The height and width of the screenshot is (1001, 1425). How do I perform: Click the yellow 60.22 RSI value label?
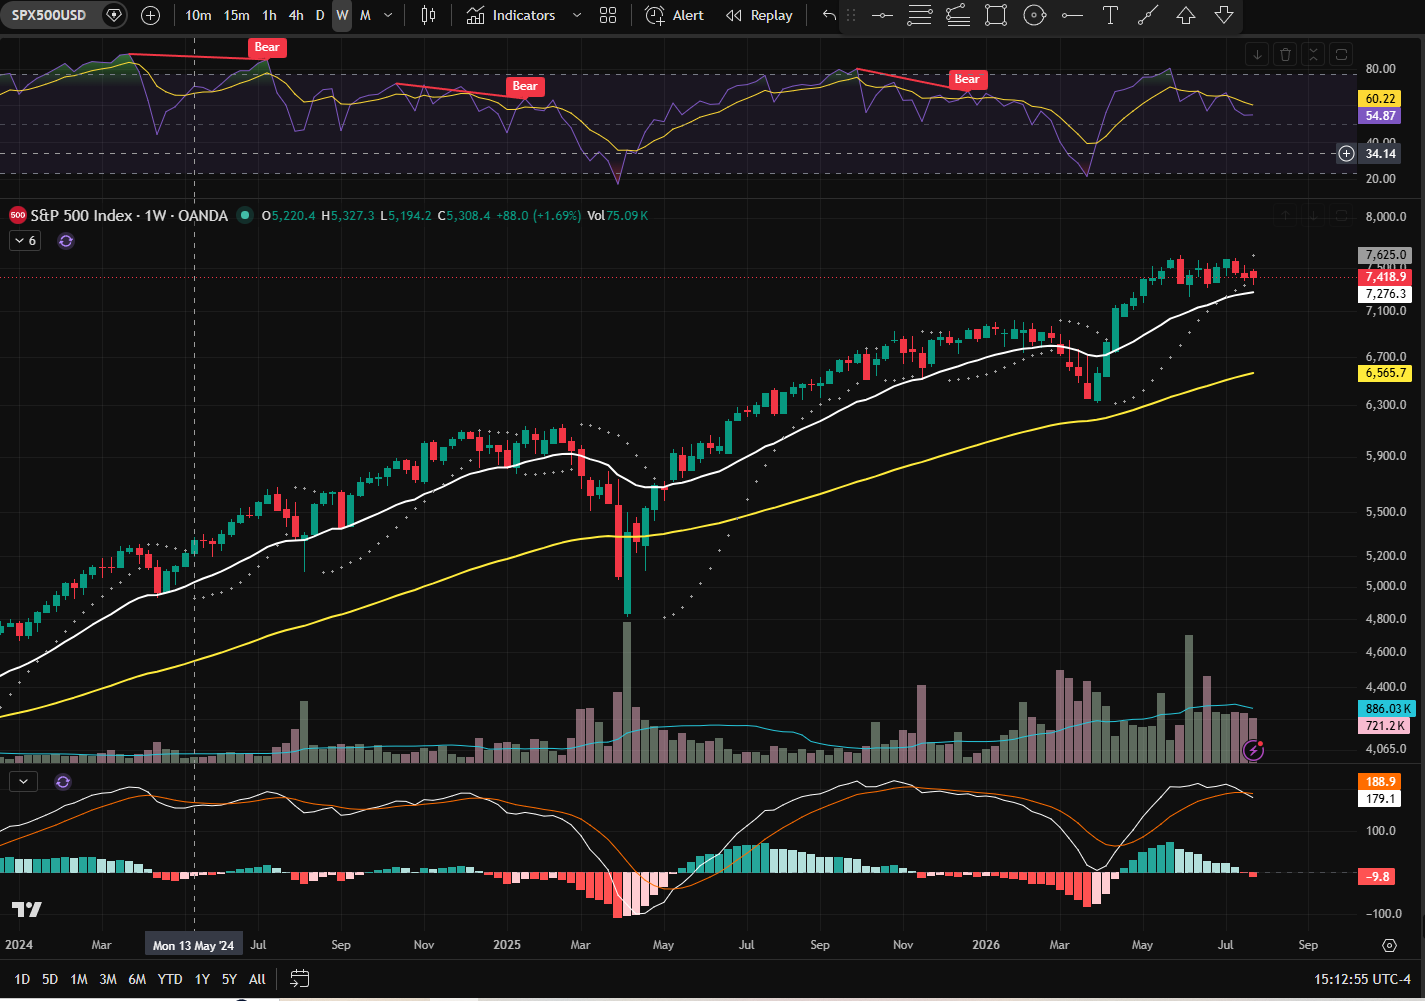coord(1380,99)
